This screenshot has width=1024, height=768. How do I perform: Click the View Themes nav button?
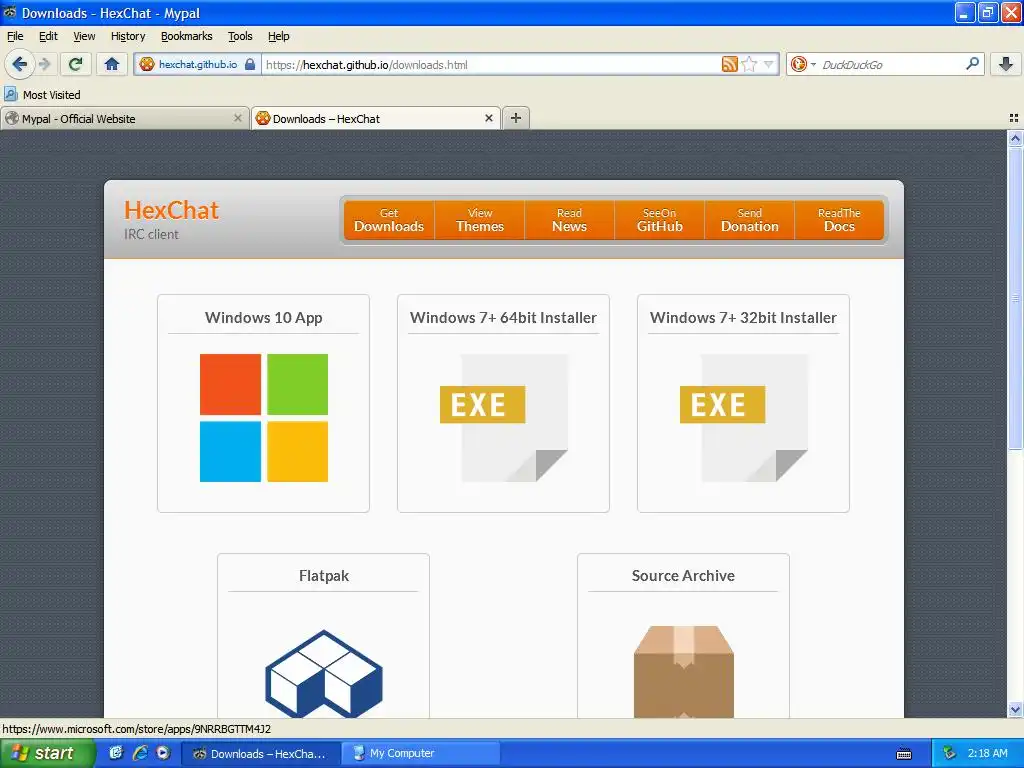pyautogui.click(x=479, y=220)
